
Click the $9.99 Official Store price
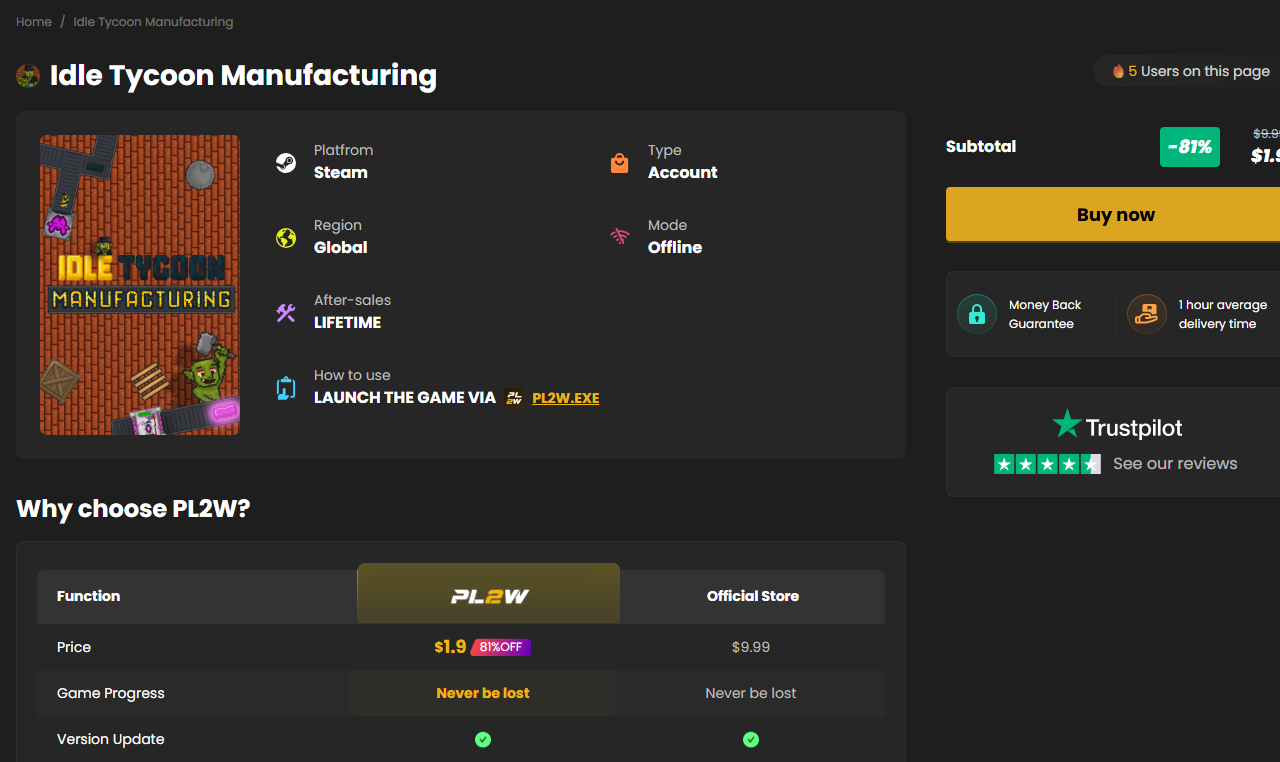(751, 647)
